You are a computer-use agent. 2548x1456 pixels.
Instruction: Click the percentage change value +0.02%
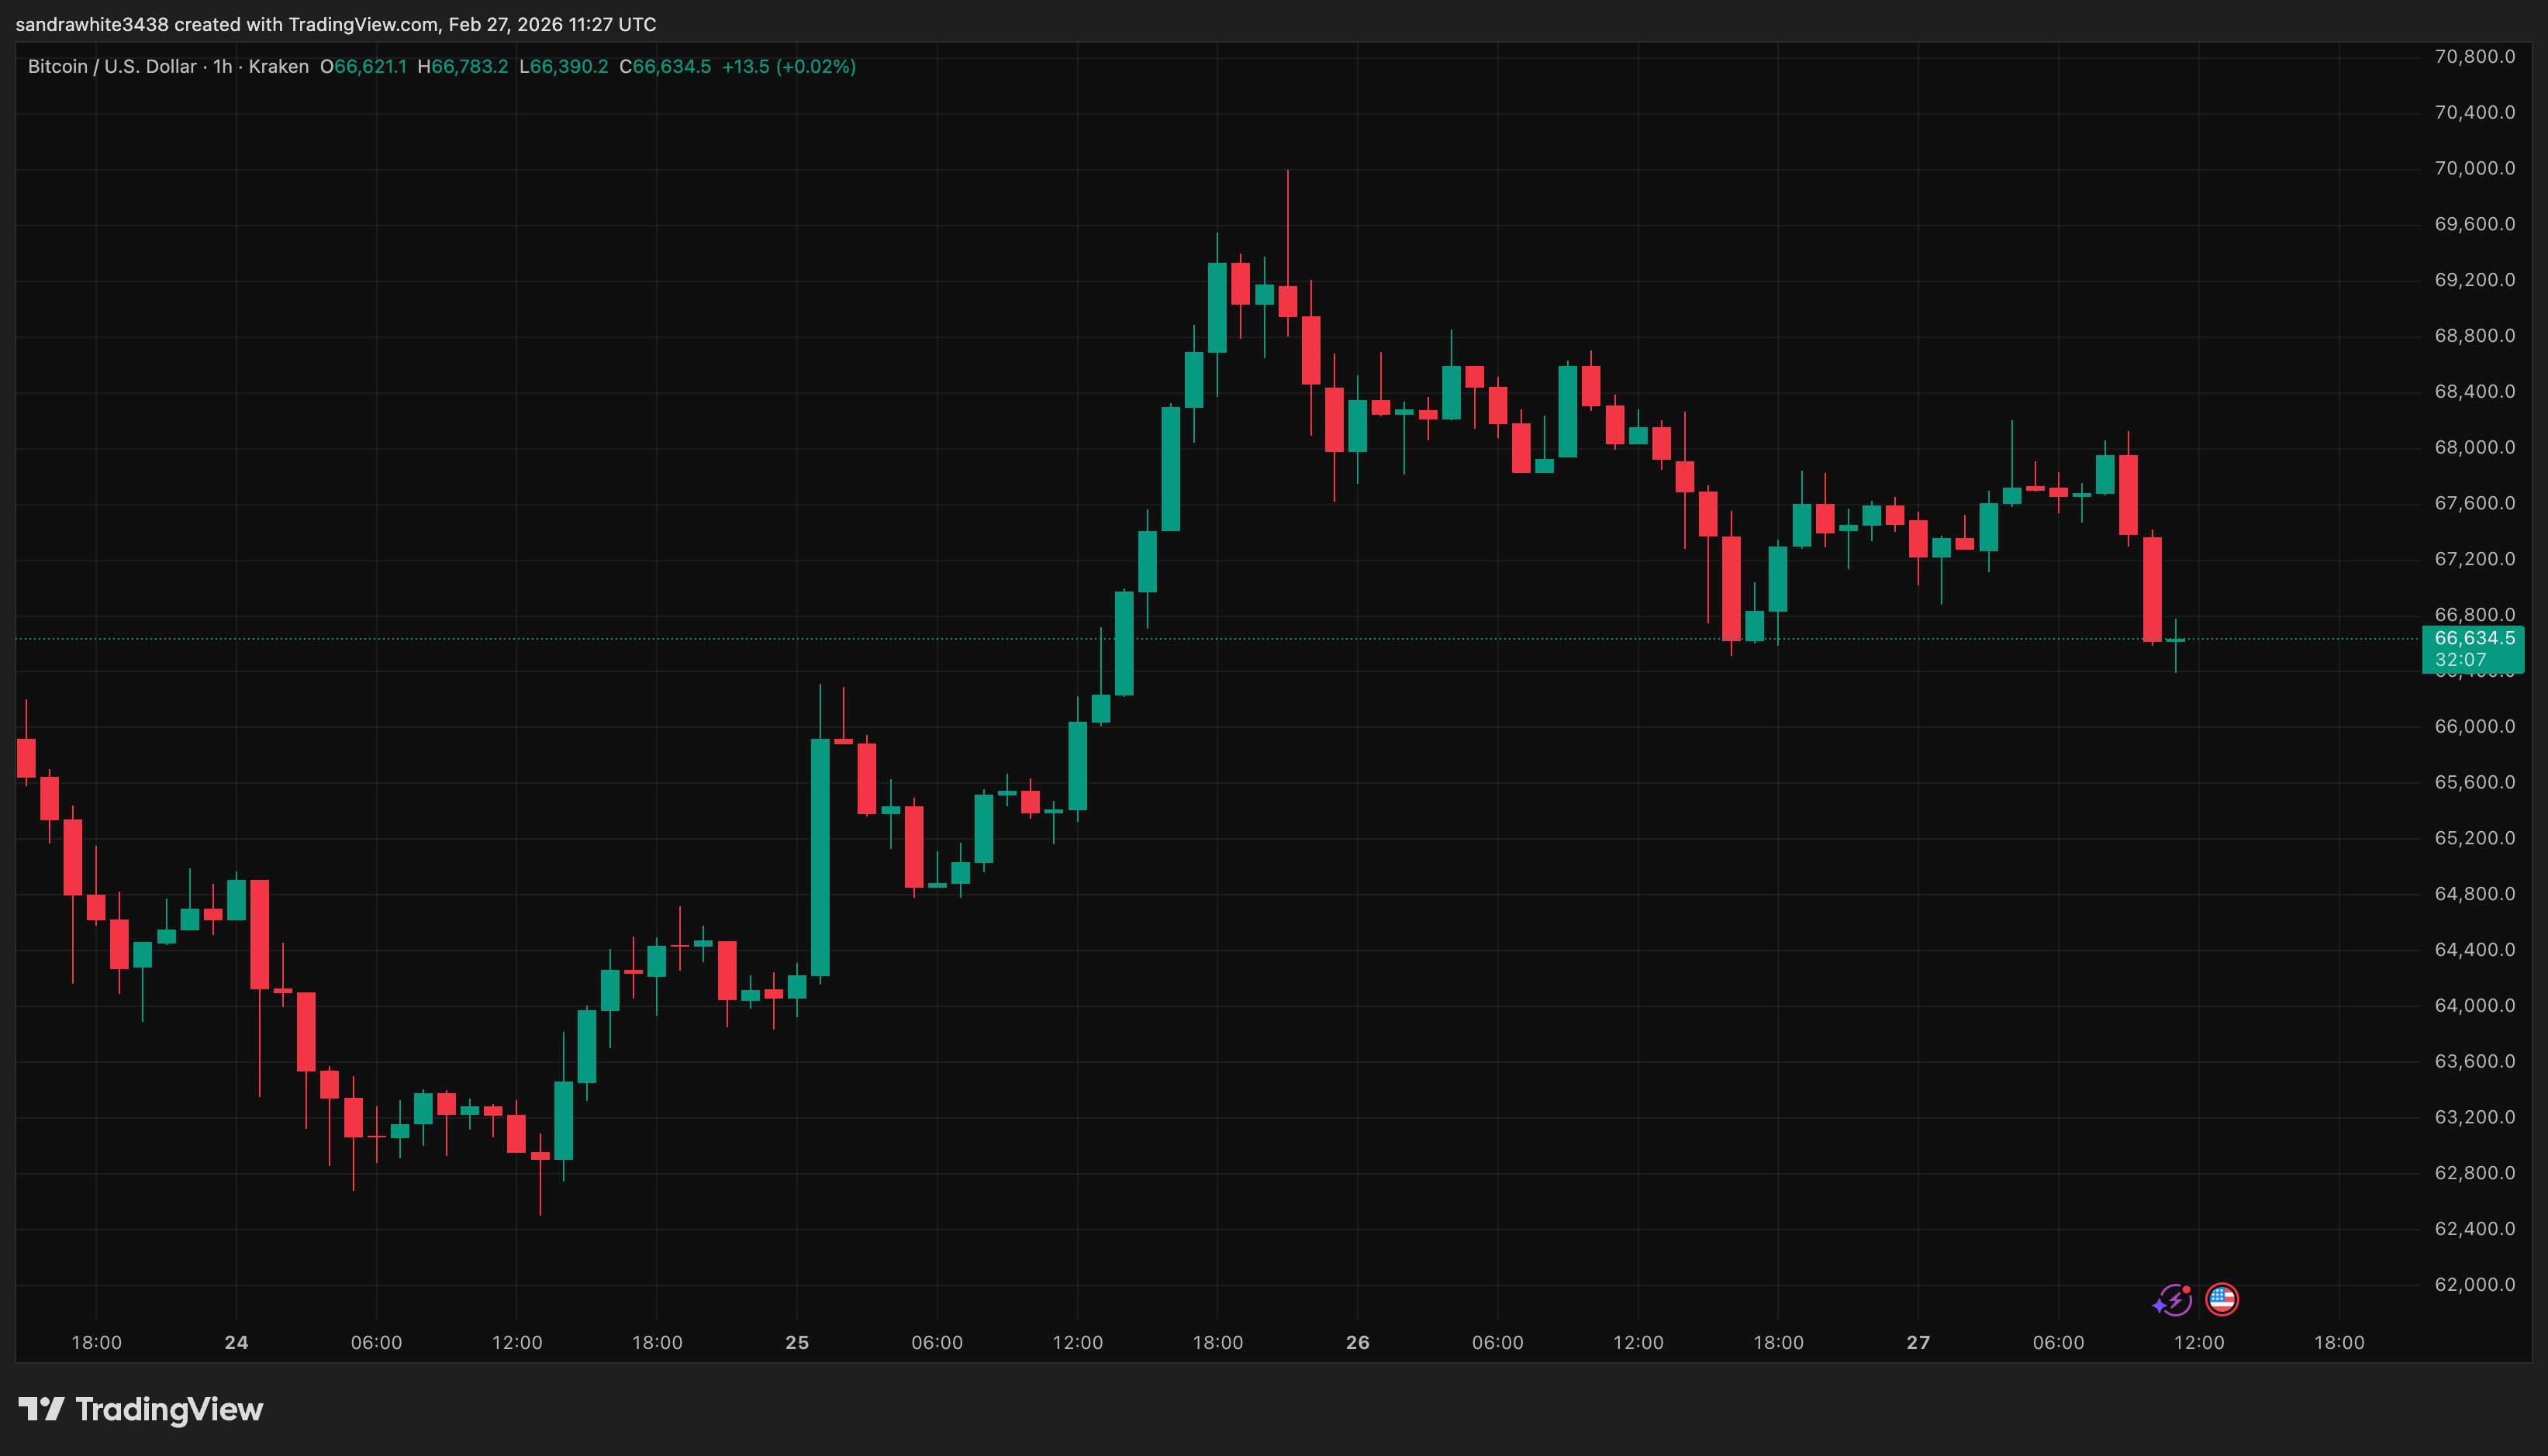point(816,66)
